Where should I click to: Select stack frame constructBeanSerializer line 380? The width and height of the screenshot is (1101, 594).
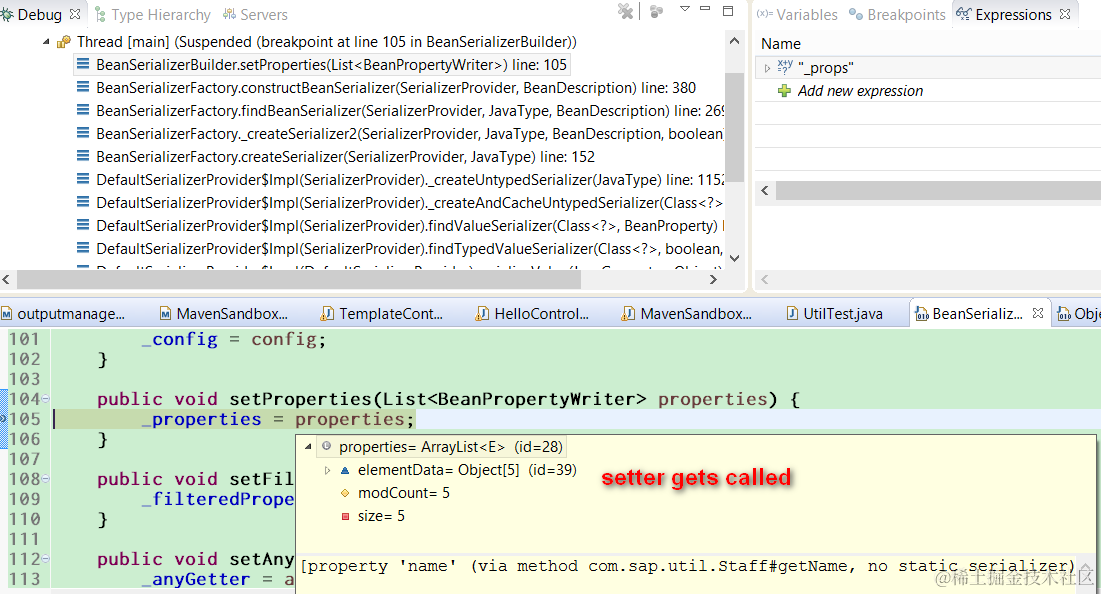click(395, 88)
